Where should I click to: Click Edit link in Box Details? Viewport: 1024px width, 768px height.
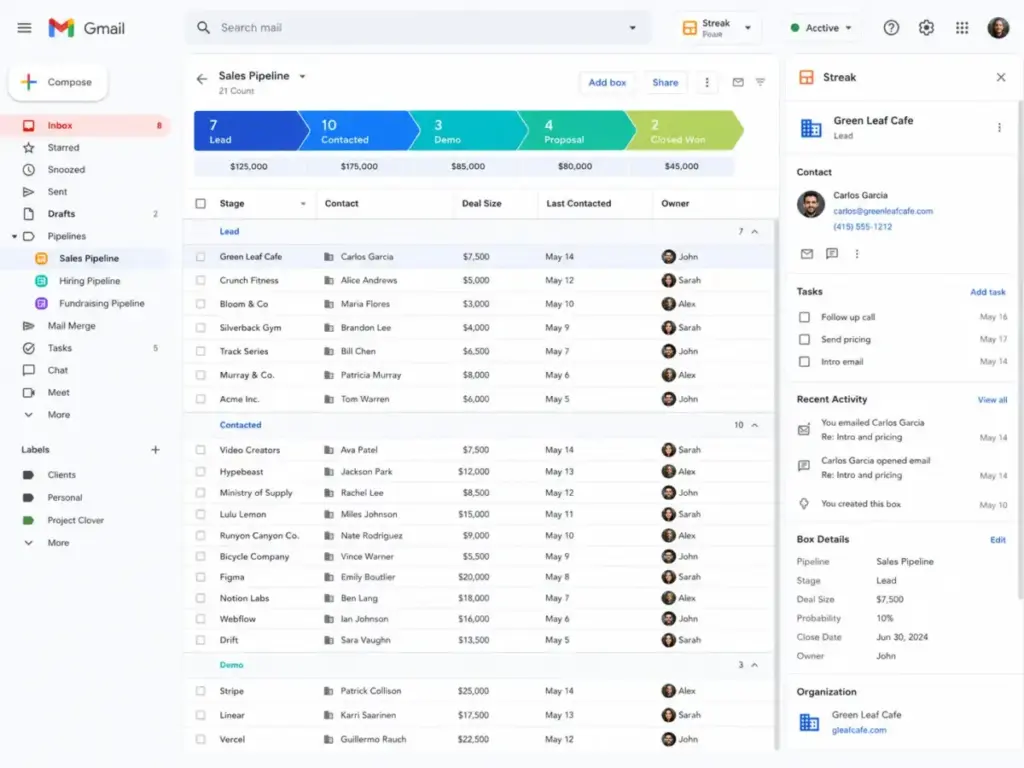click(x=997, y=540)
